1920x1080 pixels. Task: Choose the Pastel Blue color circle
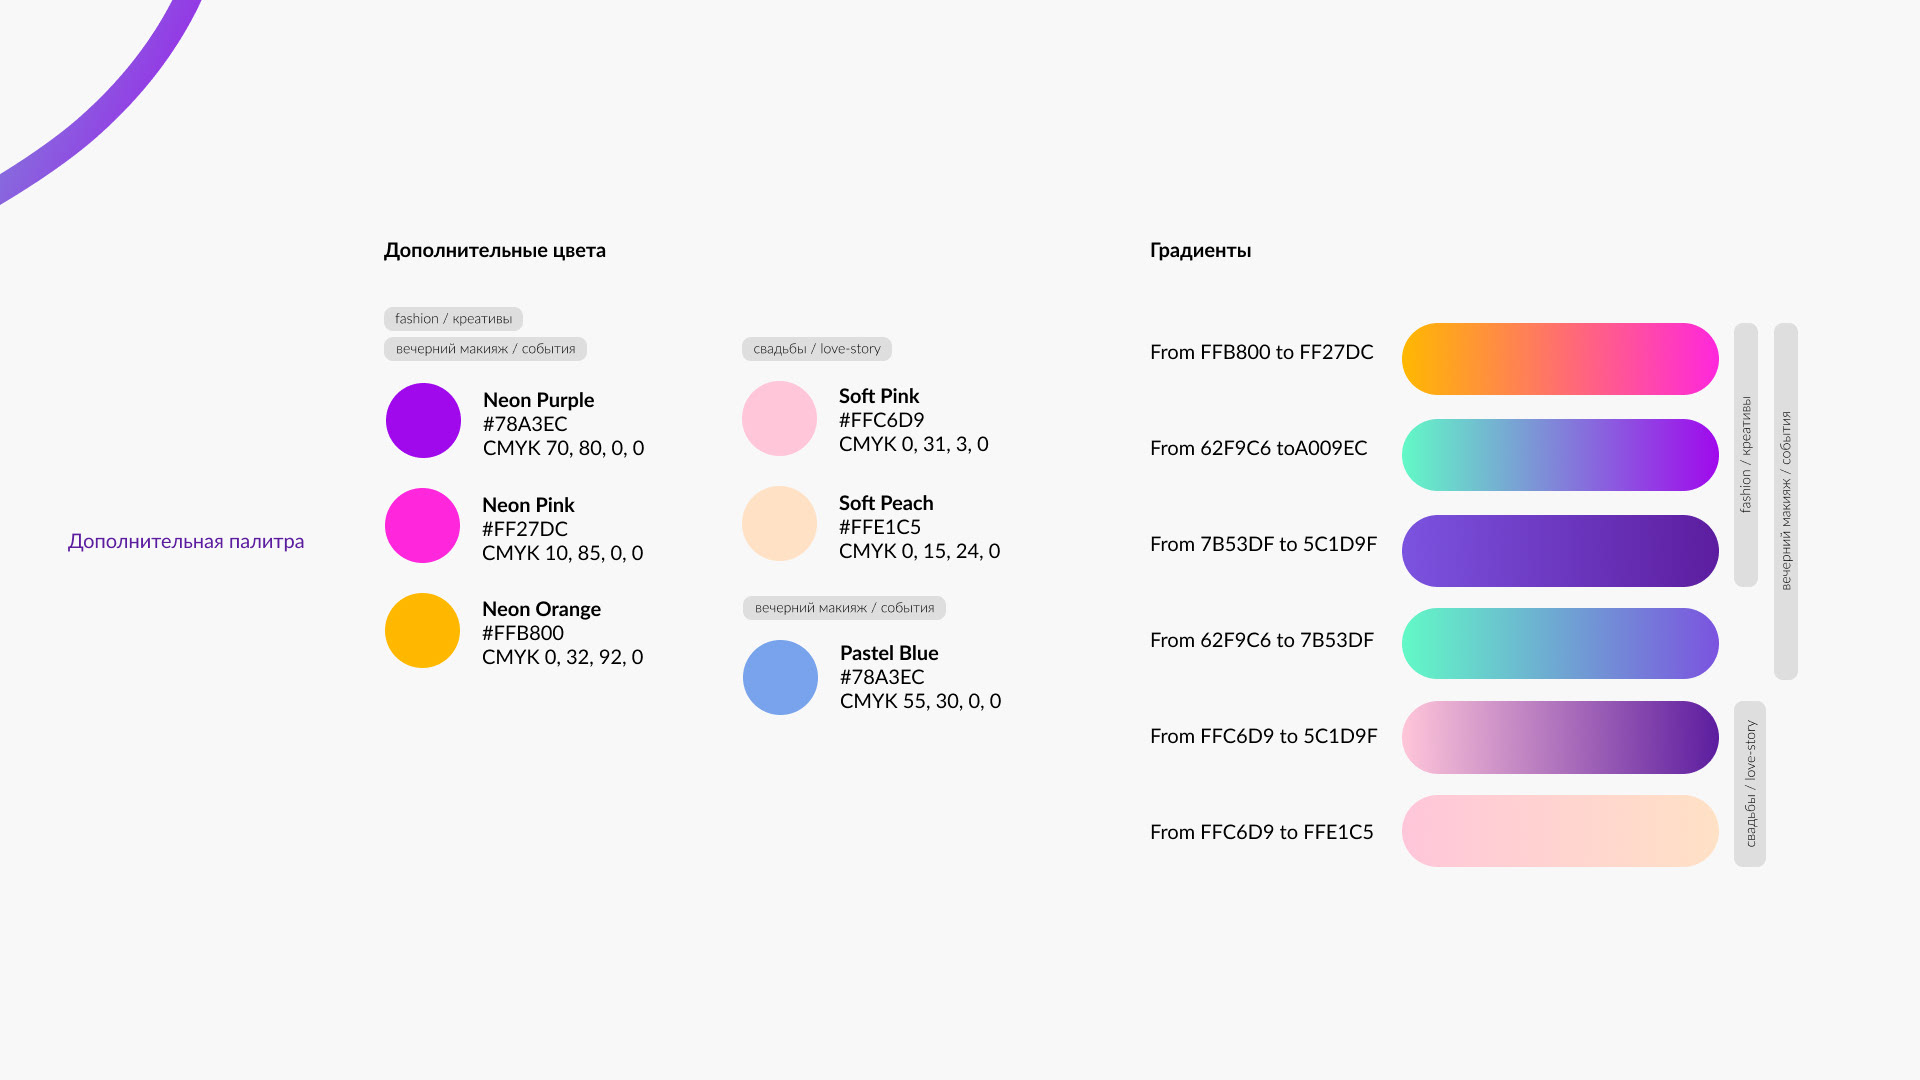(780, 677)
